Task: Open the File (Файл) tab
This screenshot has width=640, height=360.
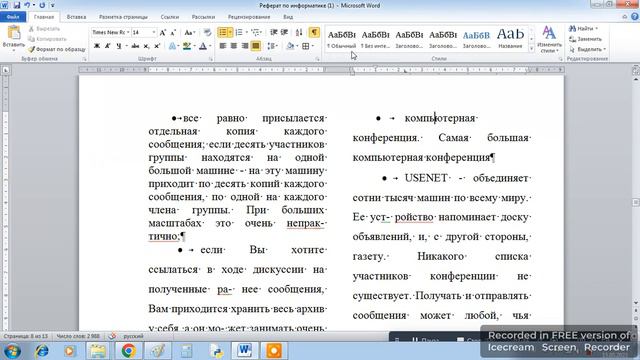Action: [13, 17]
